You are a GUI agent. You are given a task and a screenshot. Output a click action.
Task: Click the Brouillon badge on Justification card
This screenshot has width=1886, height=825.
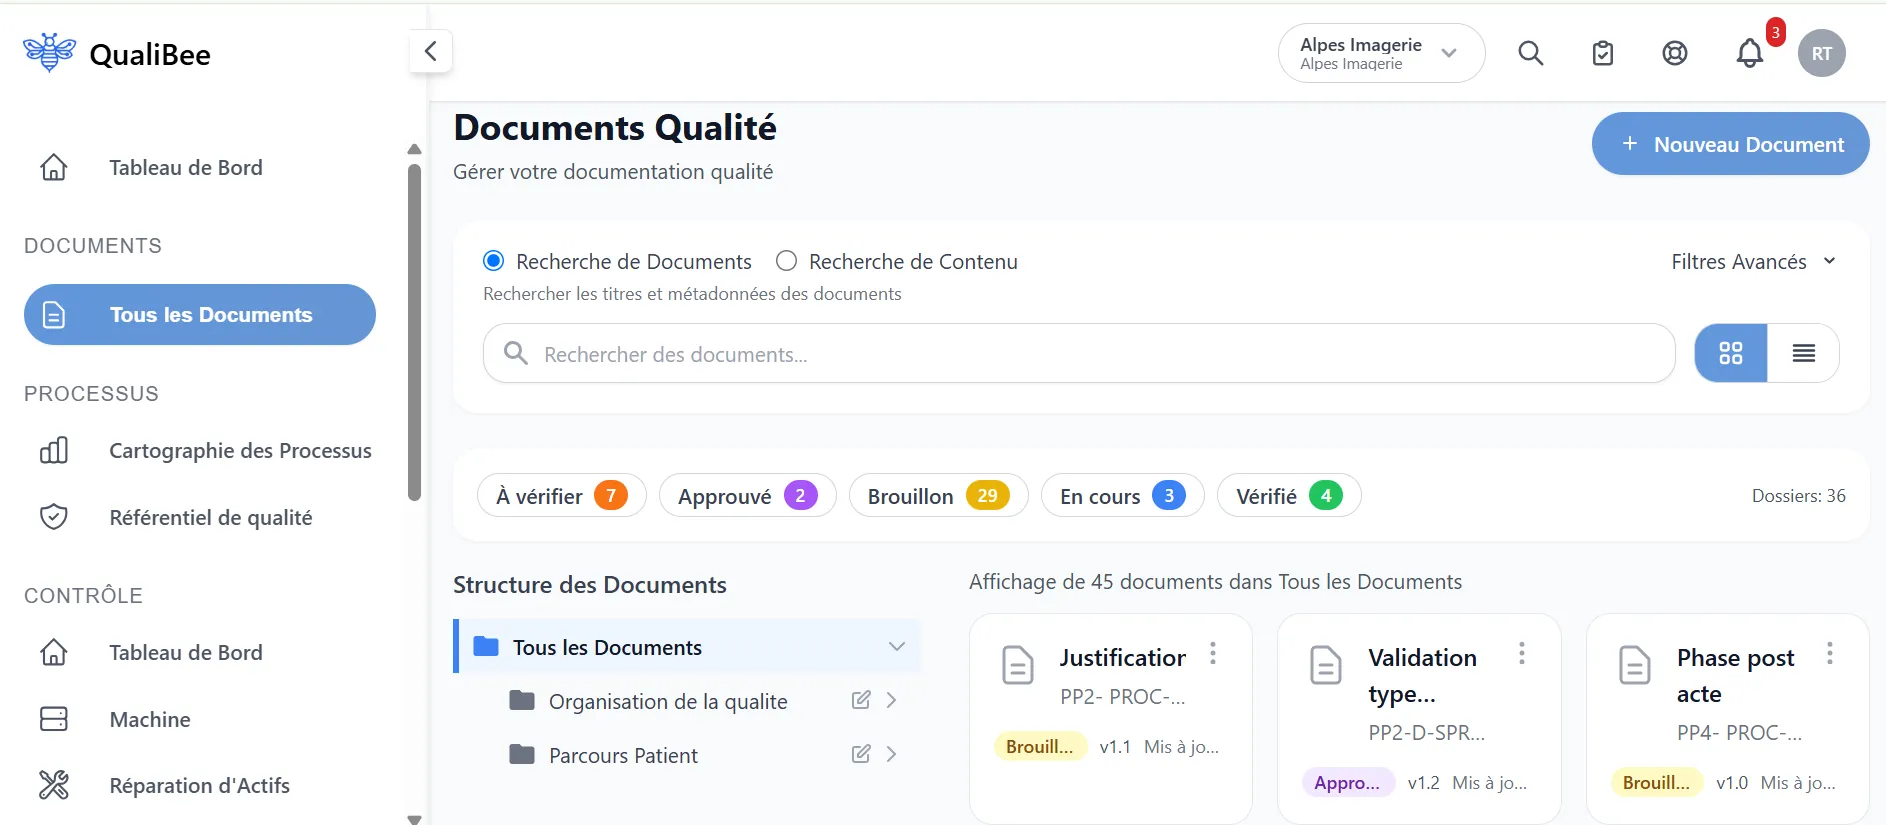1040,747
